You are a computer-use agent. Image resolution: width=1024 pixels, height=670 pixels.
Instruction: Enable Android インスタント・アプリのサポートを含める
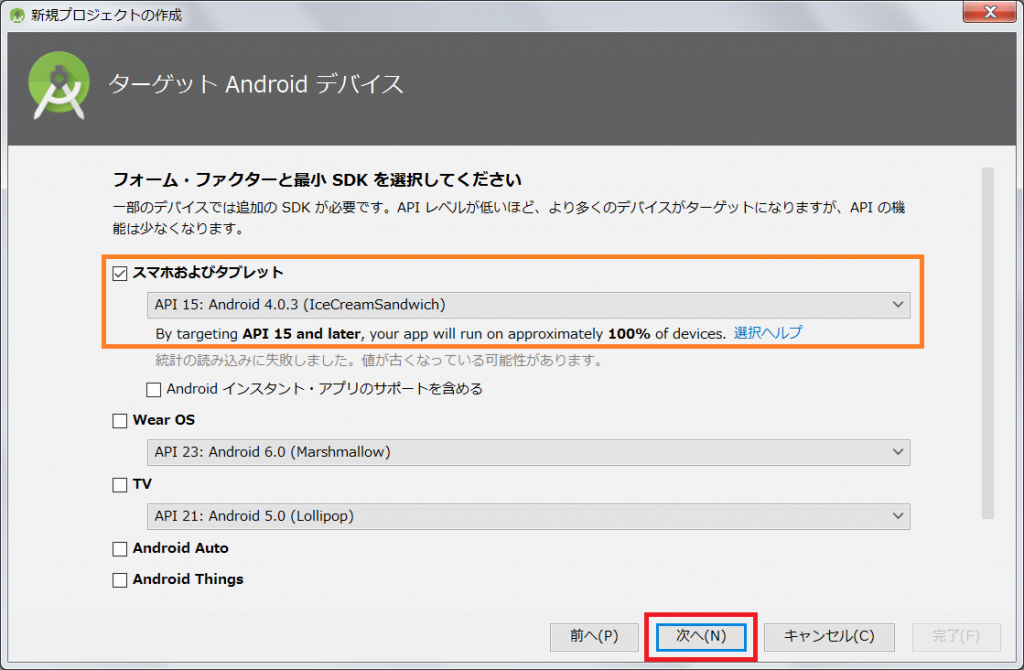tap(155, 389)
